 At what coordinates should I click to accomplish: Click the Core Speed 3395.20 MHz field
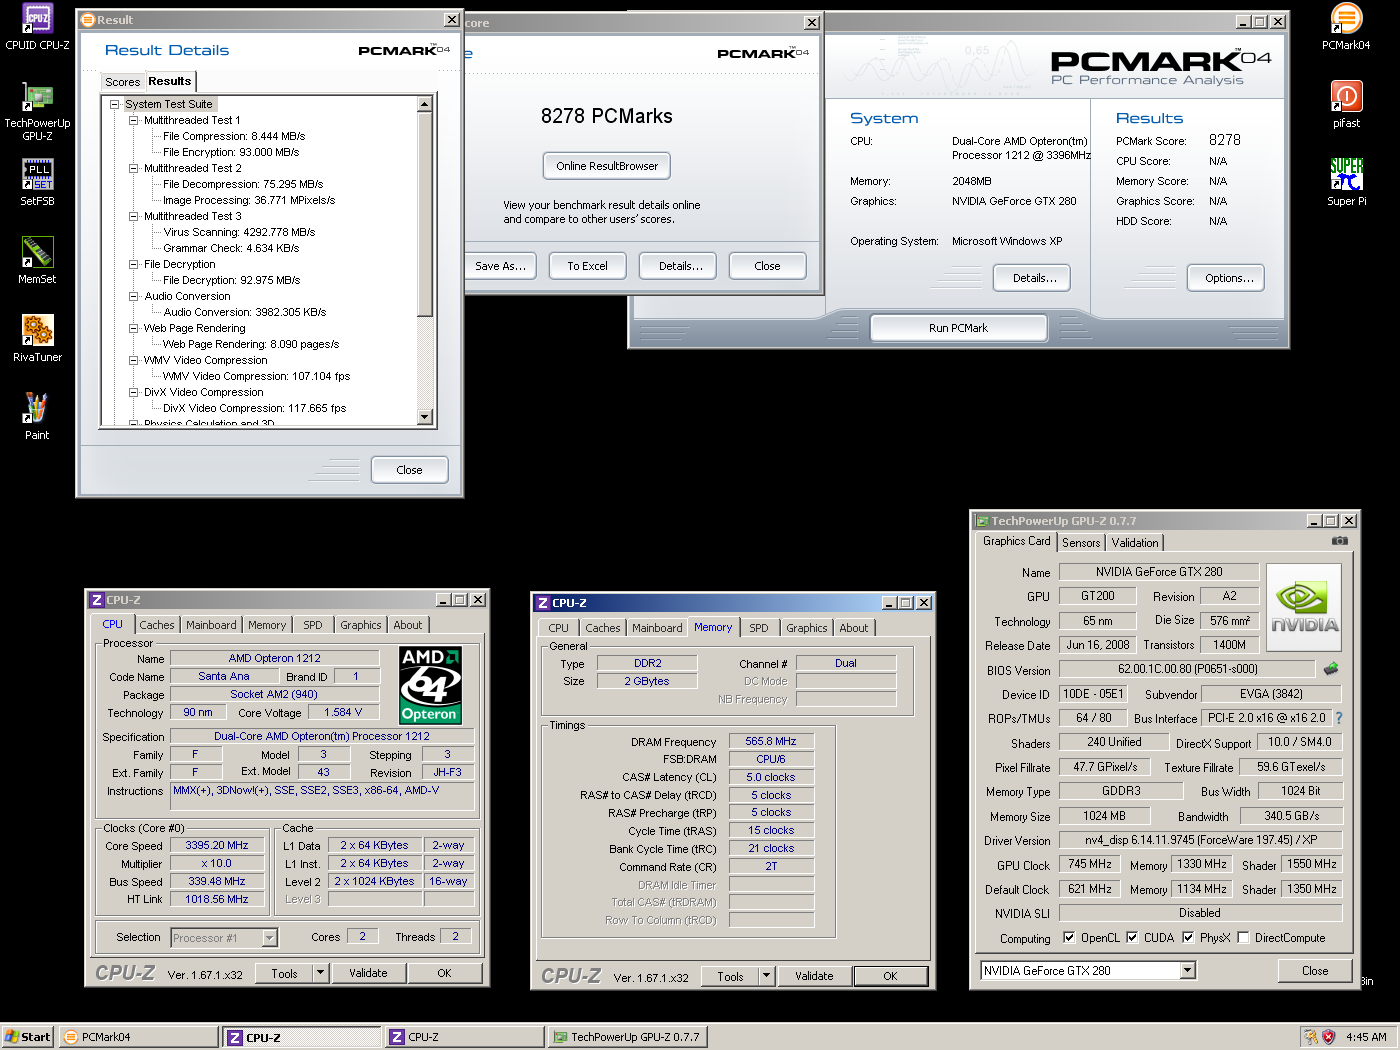point(217,845)
